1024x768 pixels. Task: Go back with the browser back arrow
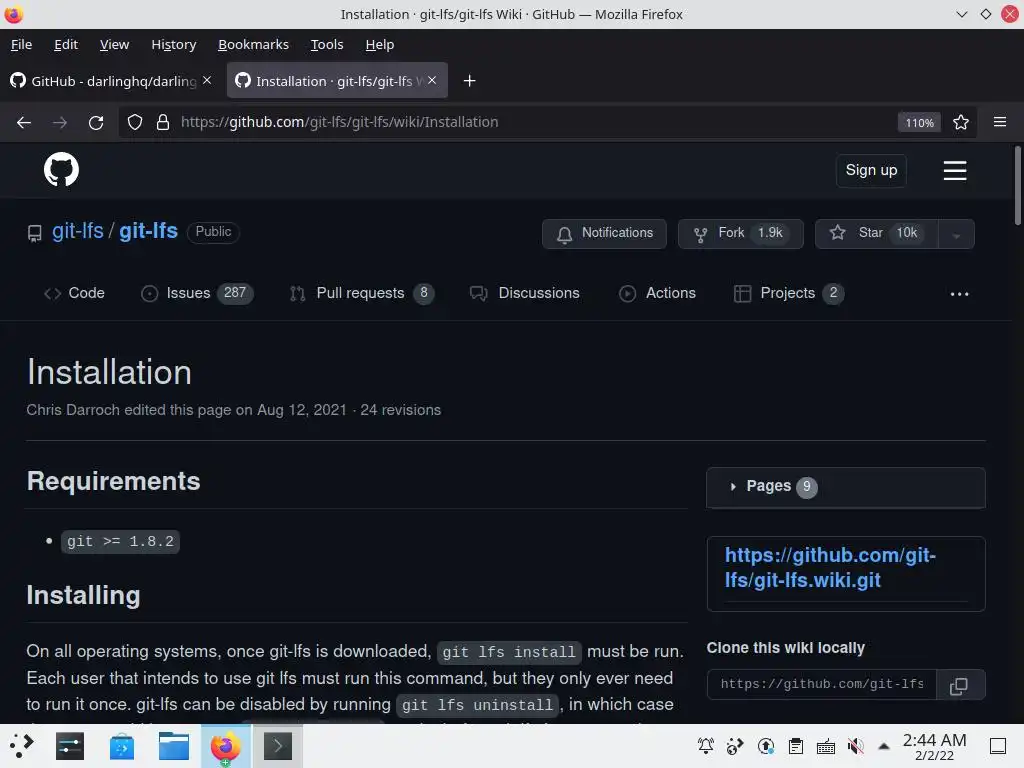pos(24,122)
